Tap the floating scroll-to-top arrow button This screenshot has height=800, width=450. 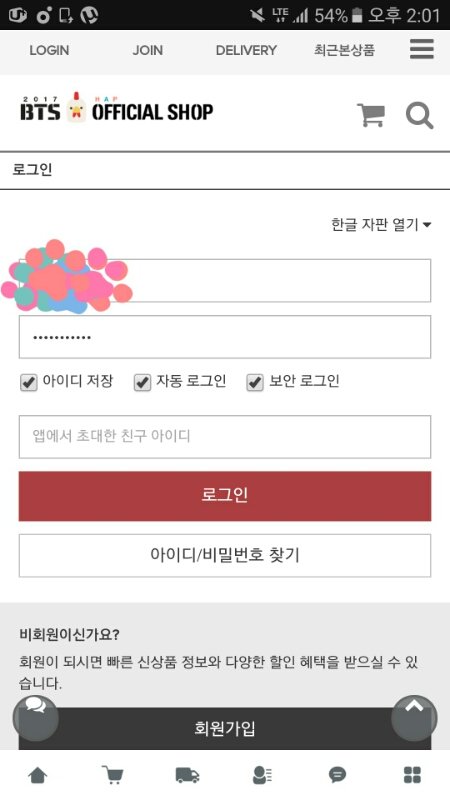coord(414,718)
